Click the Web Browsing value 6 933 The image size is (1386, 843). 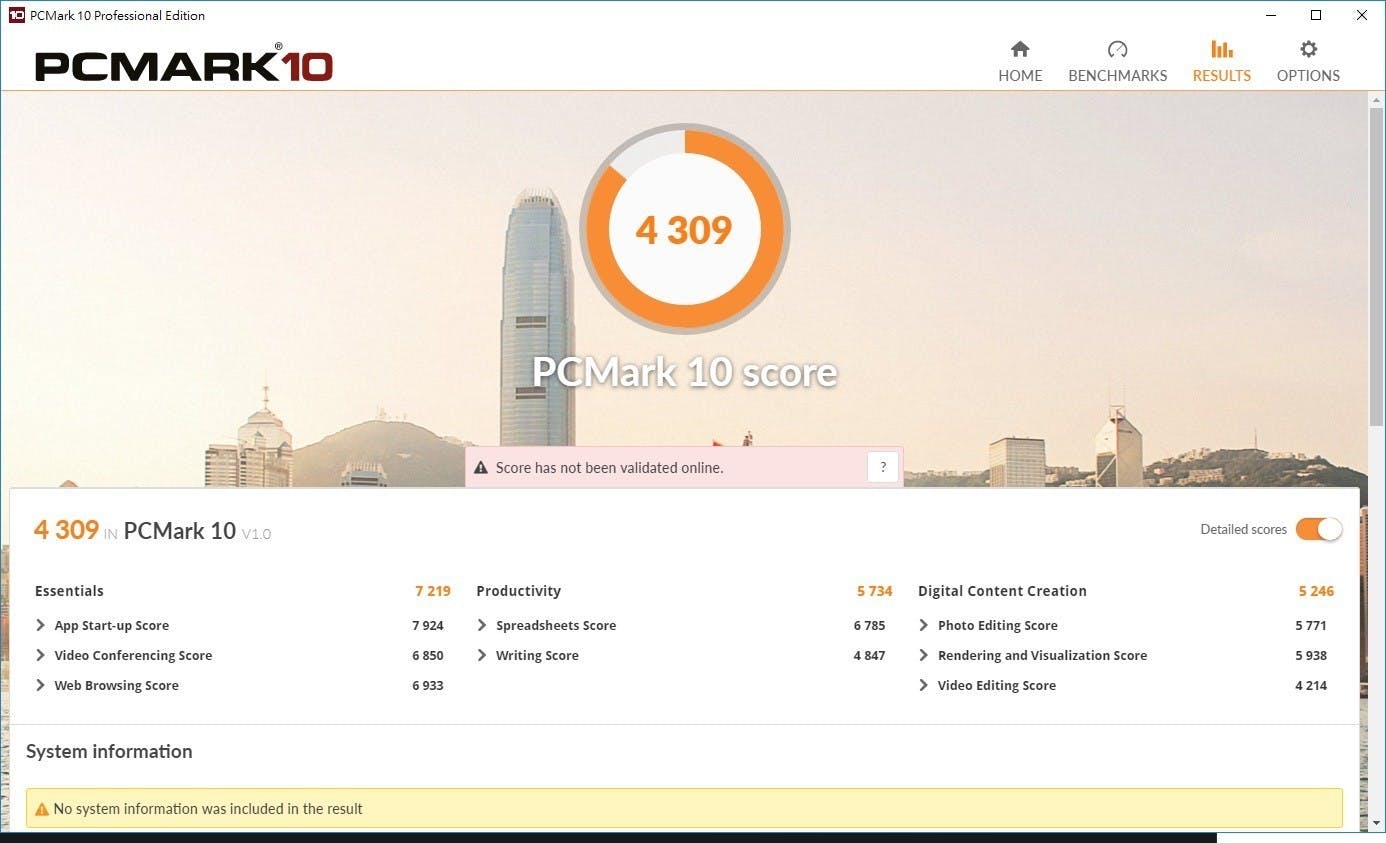coord(428,685)
